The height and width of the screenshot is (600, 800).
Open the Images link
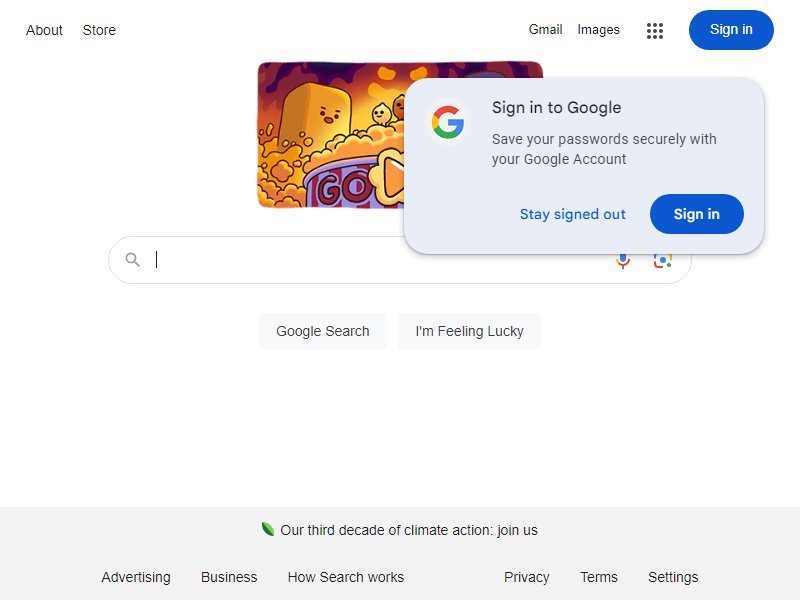click(x=598, y=30)
